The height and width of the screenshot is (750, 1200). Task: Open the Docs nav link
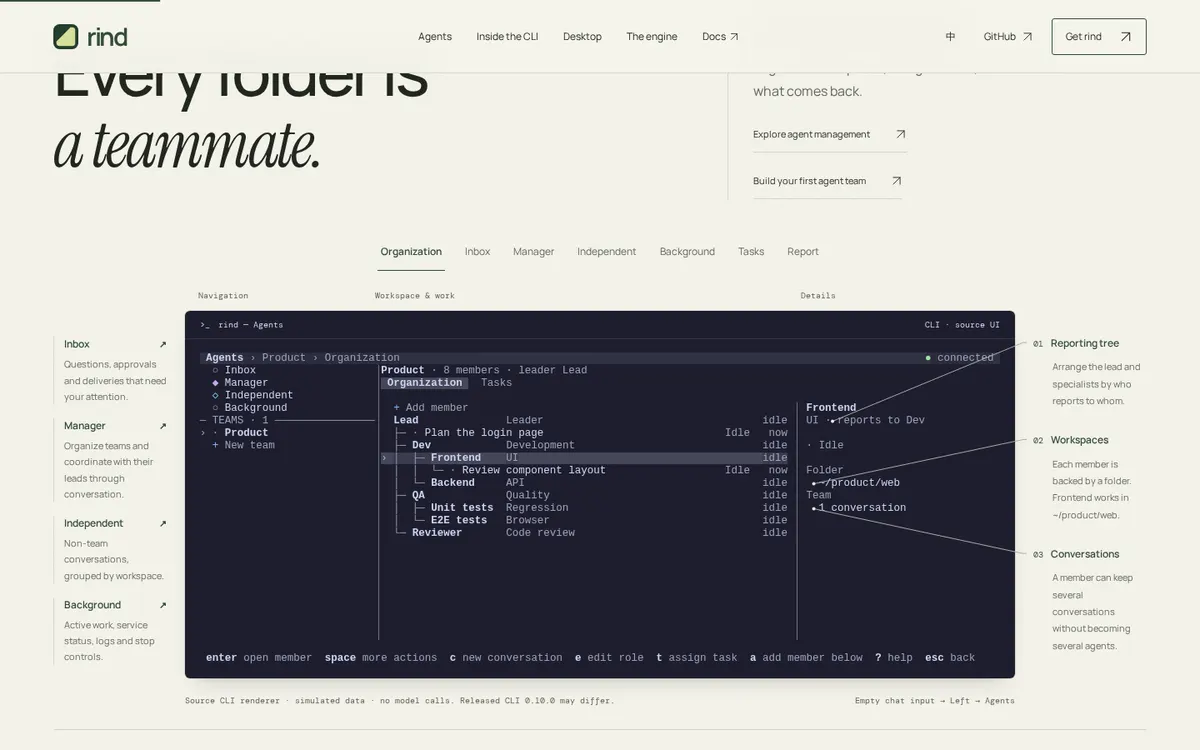(x=720, y=37)
